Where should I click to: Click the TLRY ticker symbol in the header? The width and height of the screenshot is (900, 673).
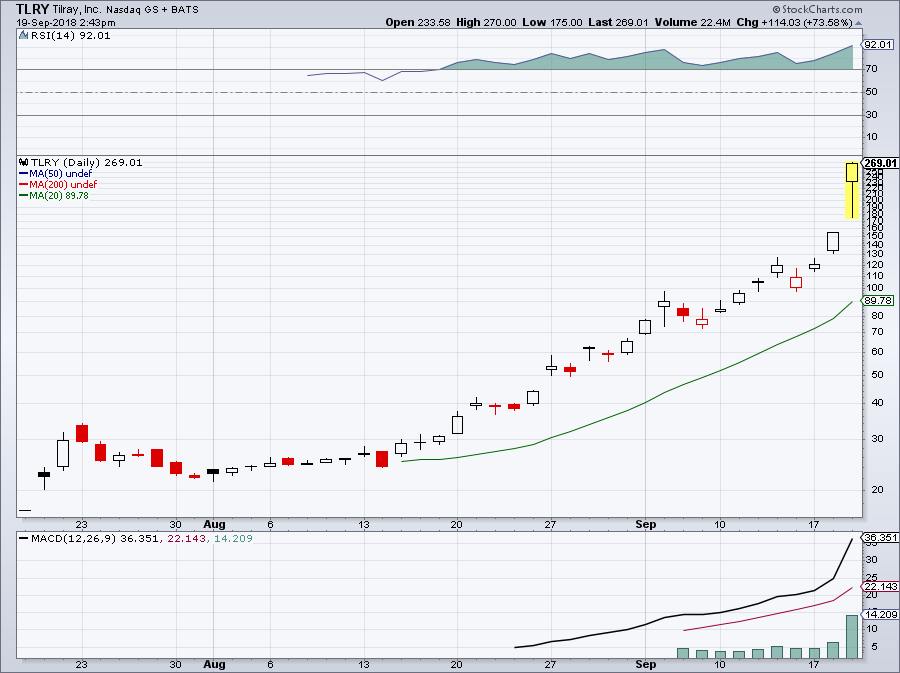tap(32, 9)
